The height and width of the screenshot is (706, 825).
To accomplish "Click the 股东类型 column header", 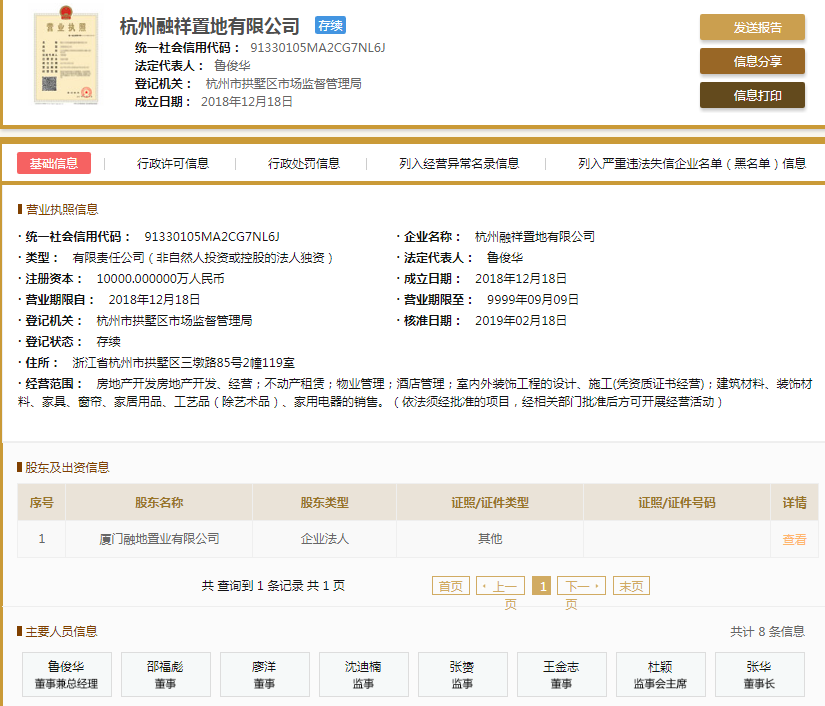I will coord(324,502).
